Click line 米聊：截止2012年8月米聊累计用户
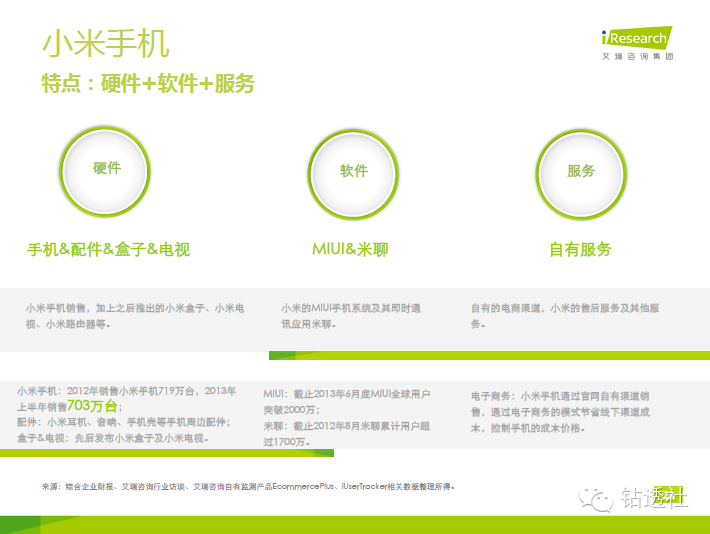710x534 pixels. pos(347,433)
